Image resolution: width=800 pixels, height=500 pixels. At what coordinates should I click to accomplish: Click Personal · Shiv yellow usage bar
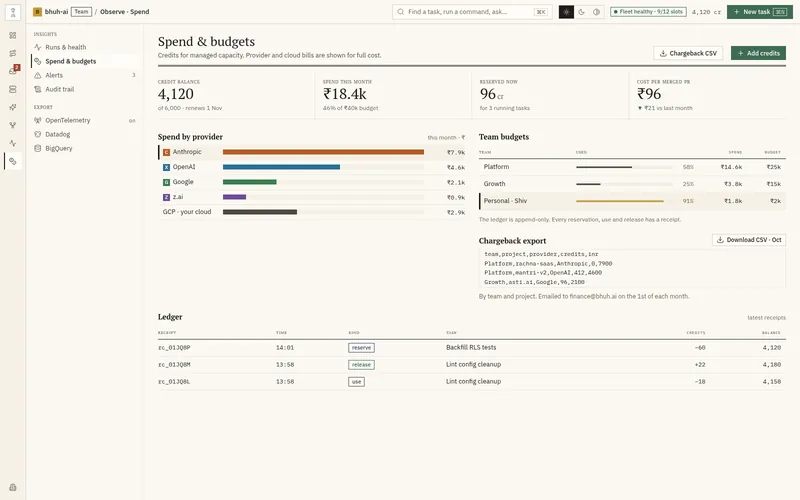click(x=620, y=201)
